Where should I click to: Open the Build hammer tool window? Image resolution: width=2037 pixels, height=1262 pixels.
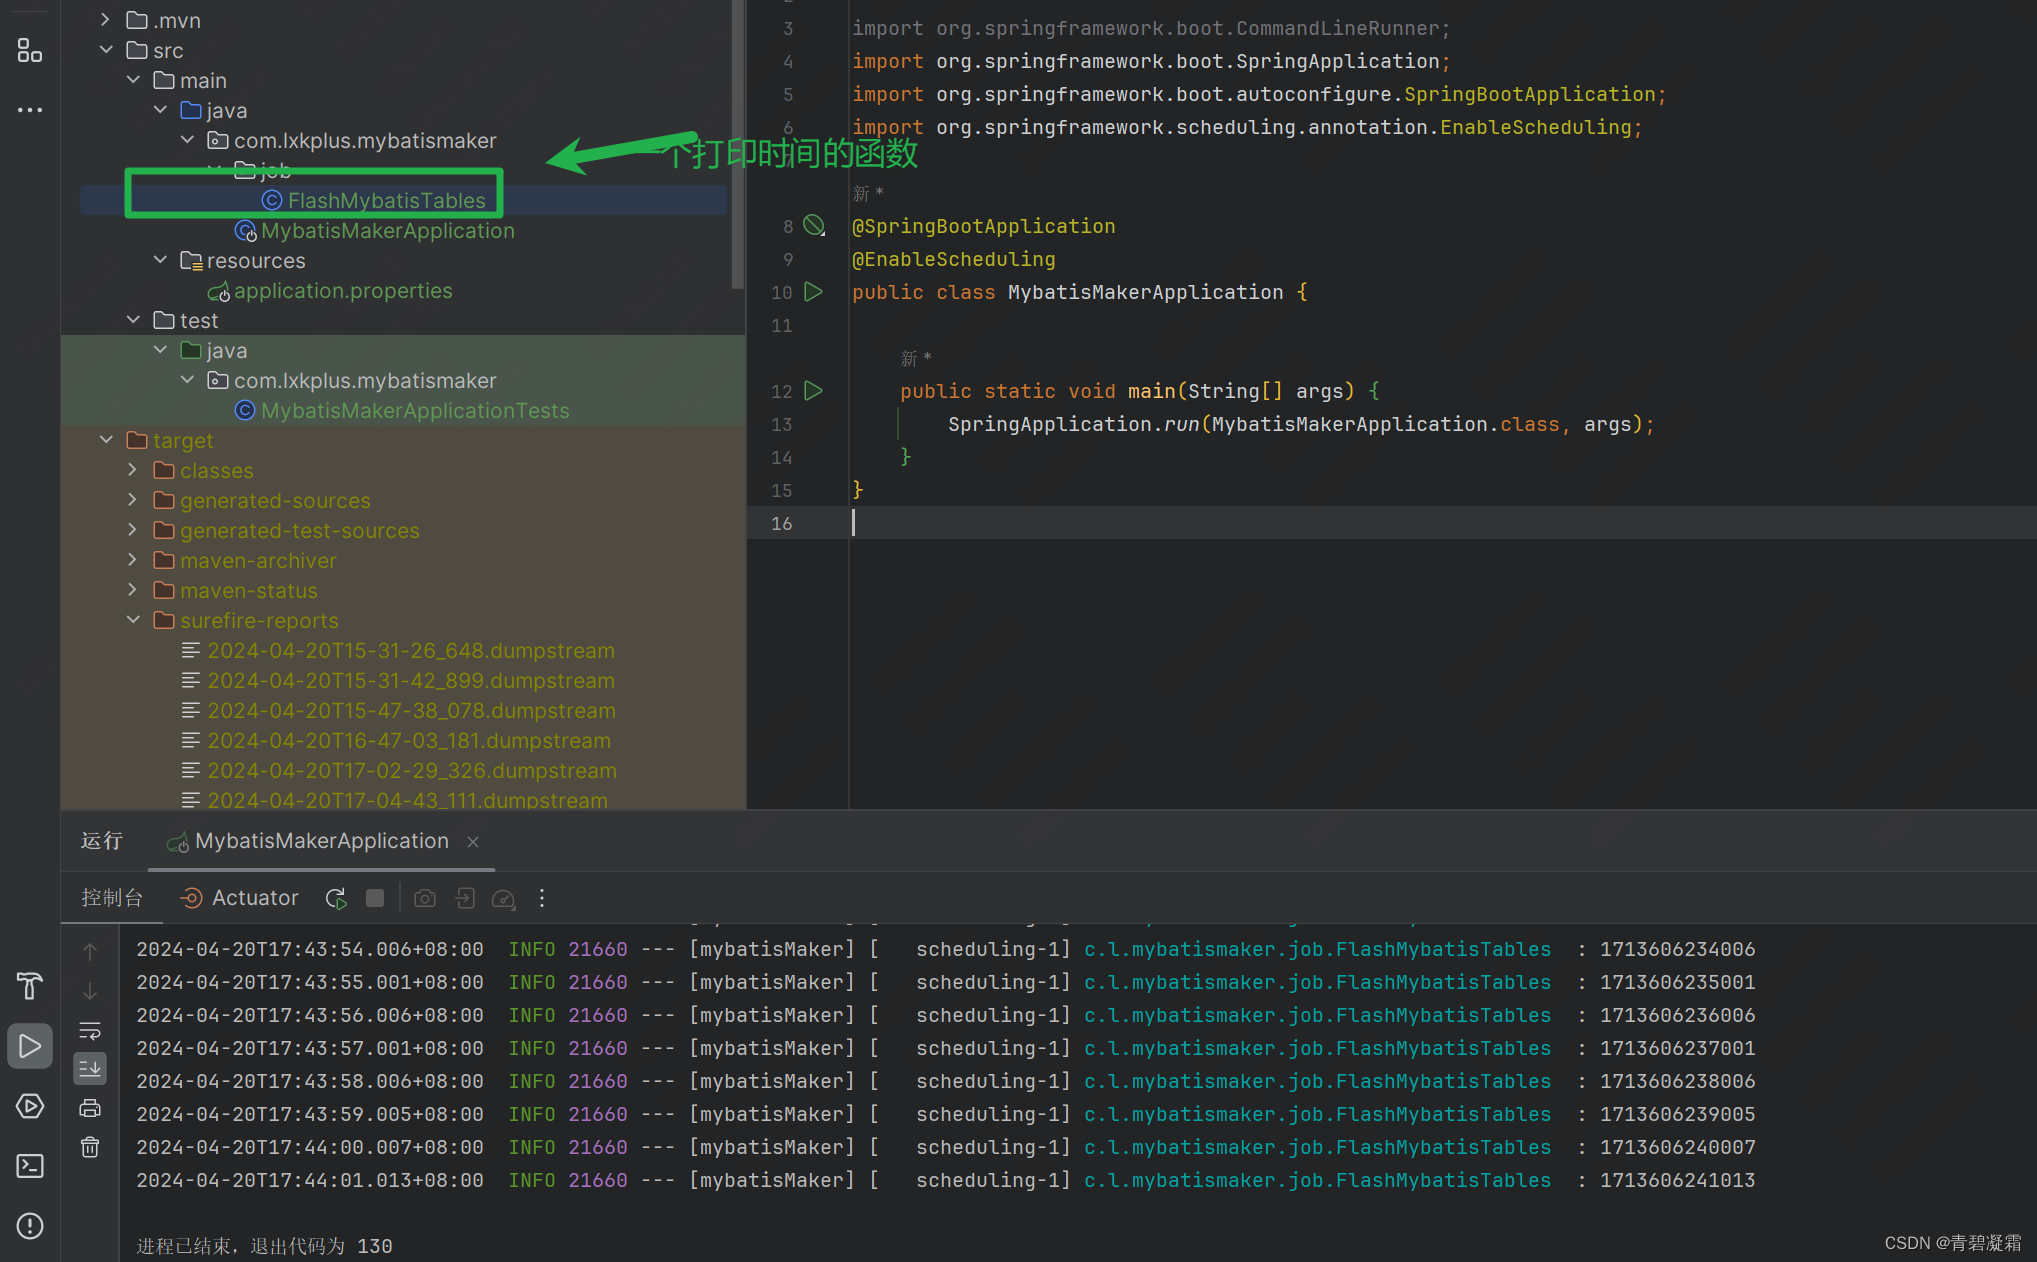(30, 986)
